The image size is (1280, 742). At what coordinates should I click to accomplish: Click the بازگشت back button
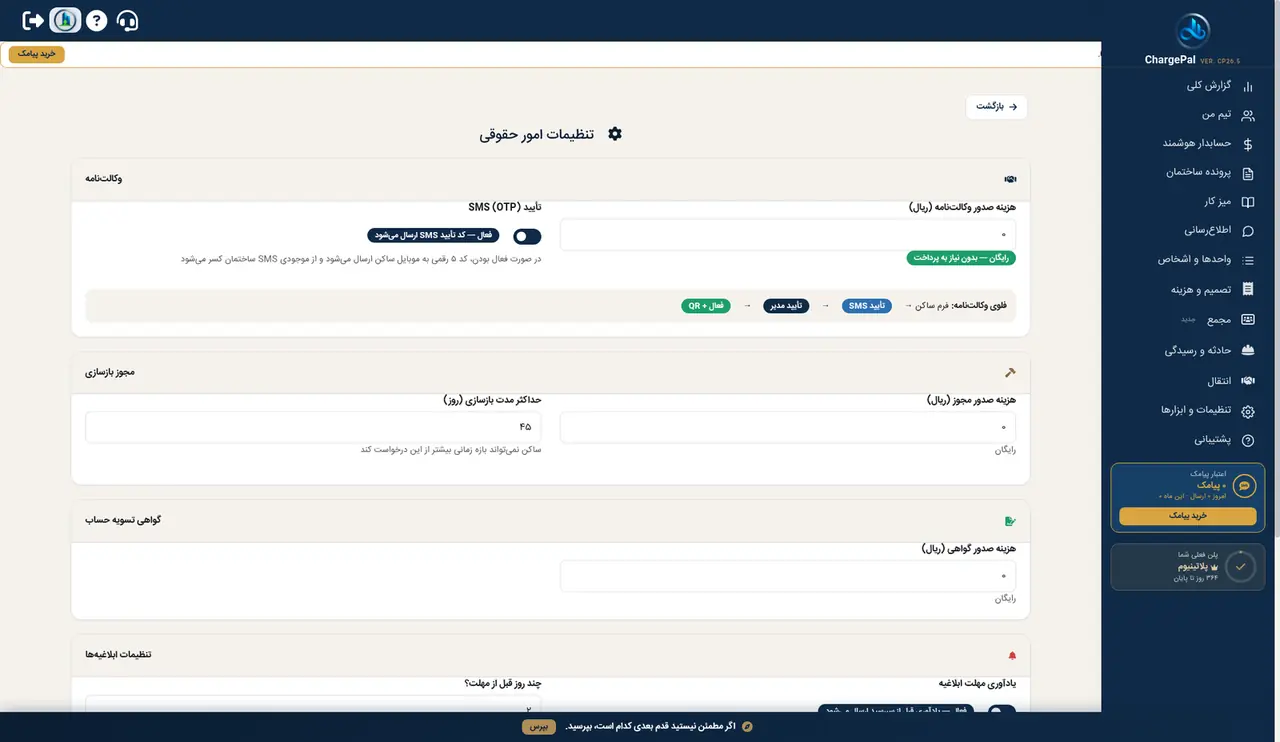tap(996, 107)
